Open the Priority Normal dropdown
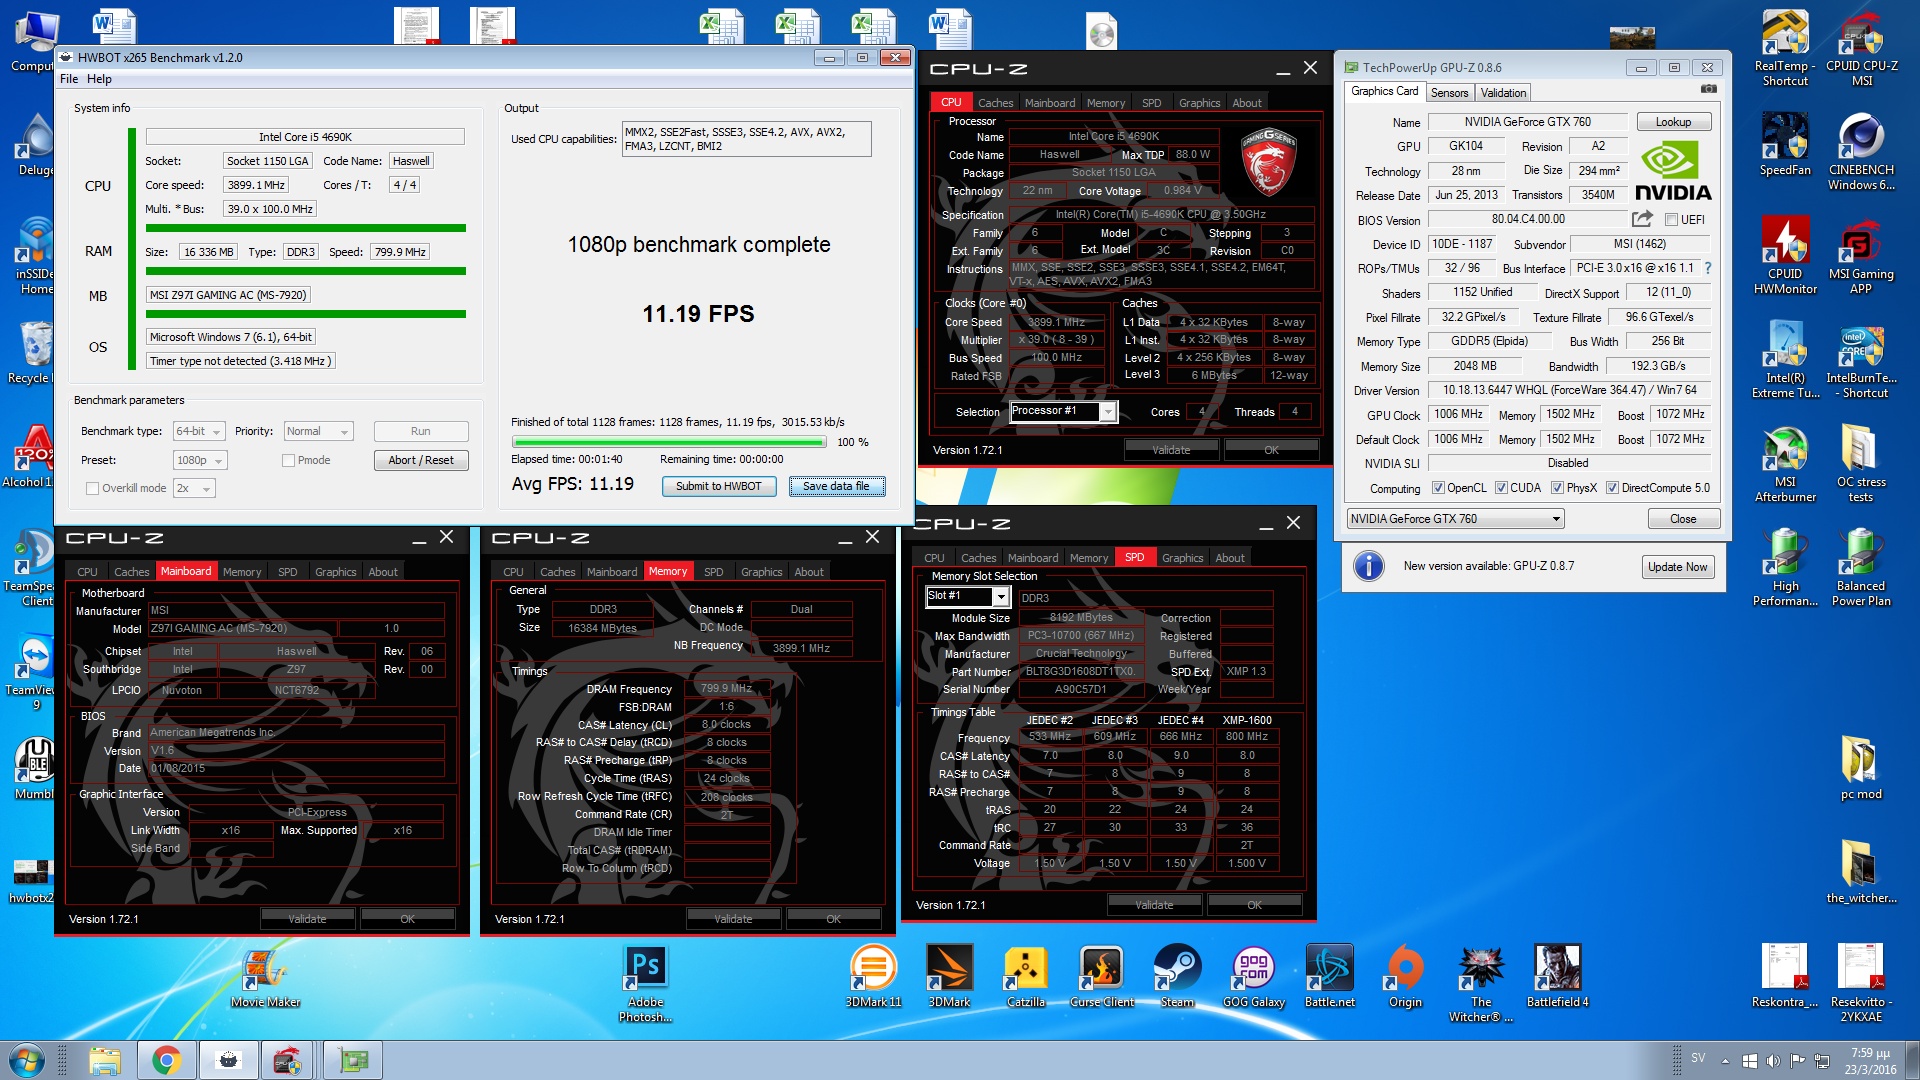 tap(318, 432)
